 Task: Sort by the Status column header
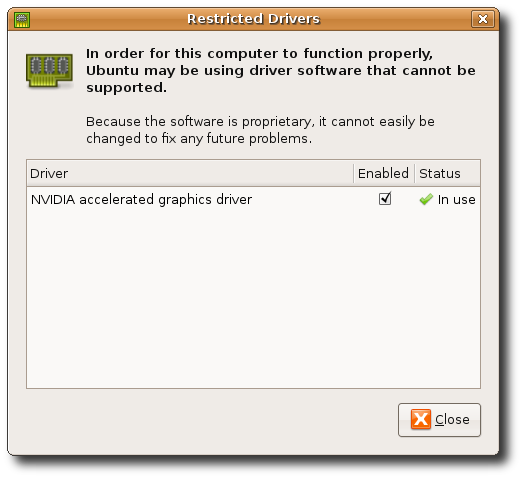(447, 173)
